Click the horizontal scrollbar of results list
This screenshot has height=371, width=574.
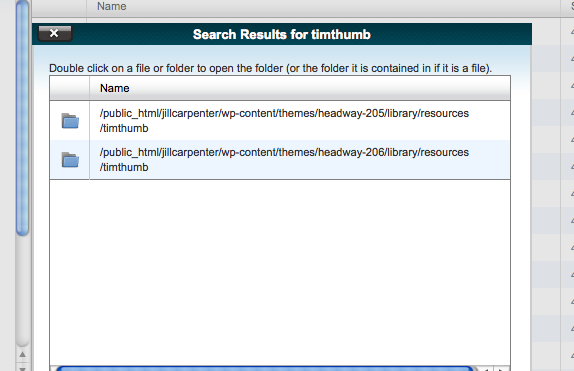coord(264,368)
